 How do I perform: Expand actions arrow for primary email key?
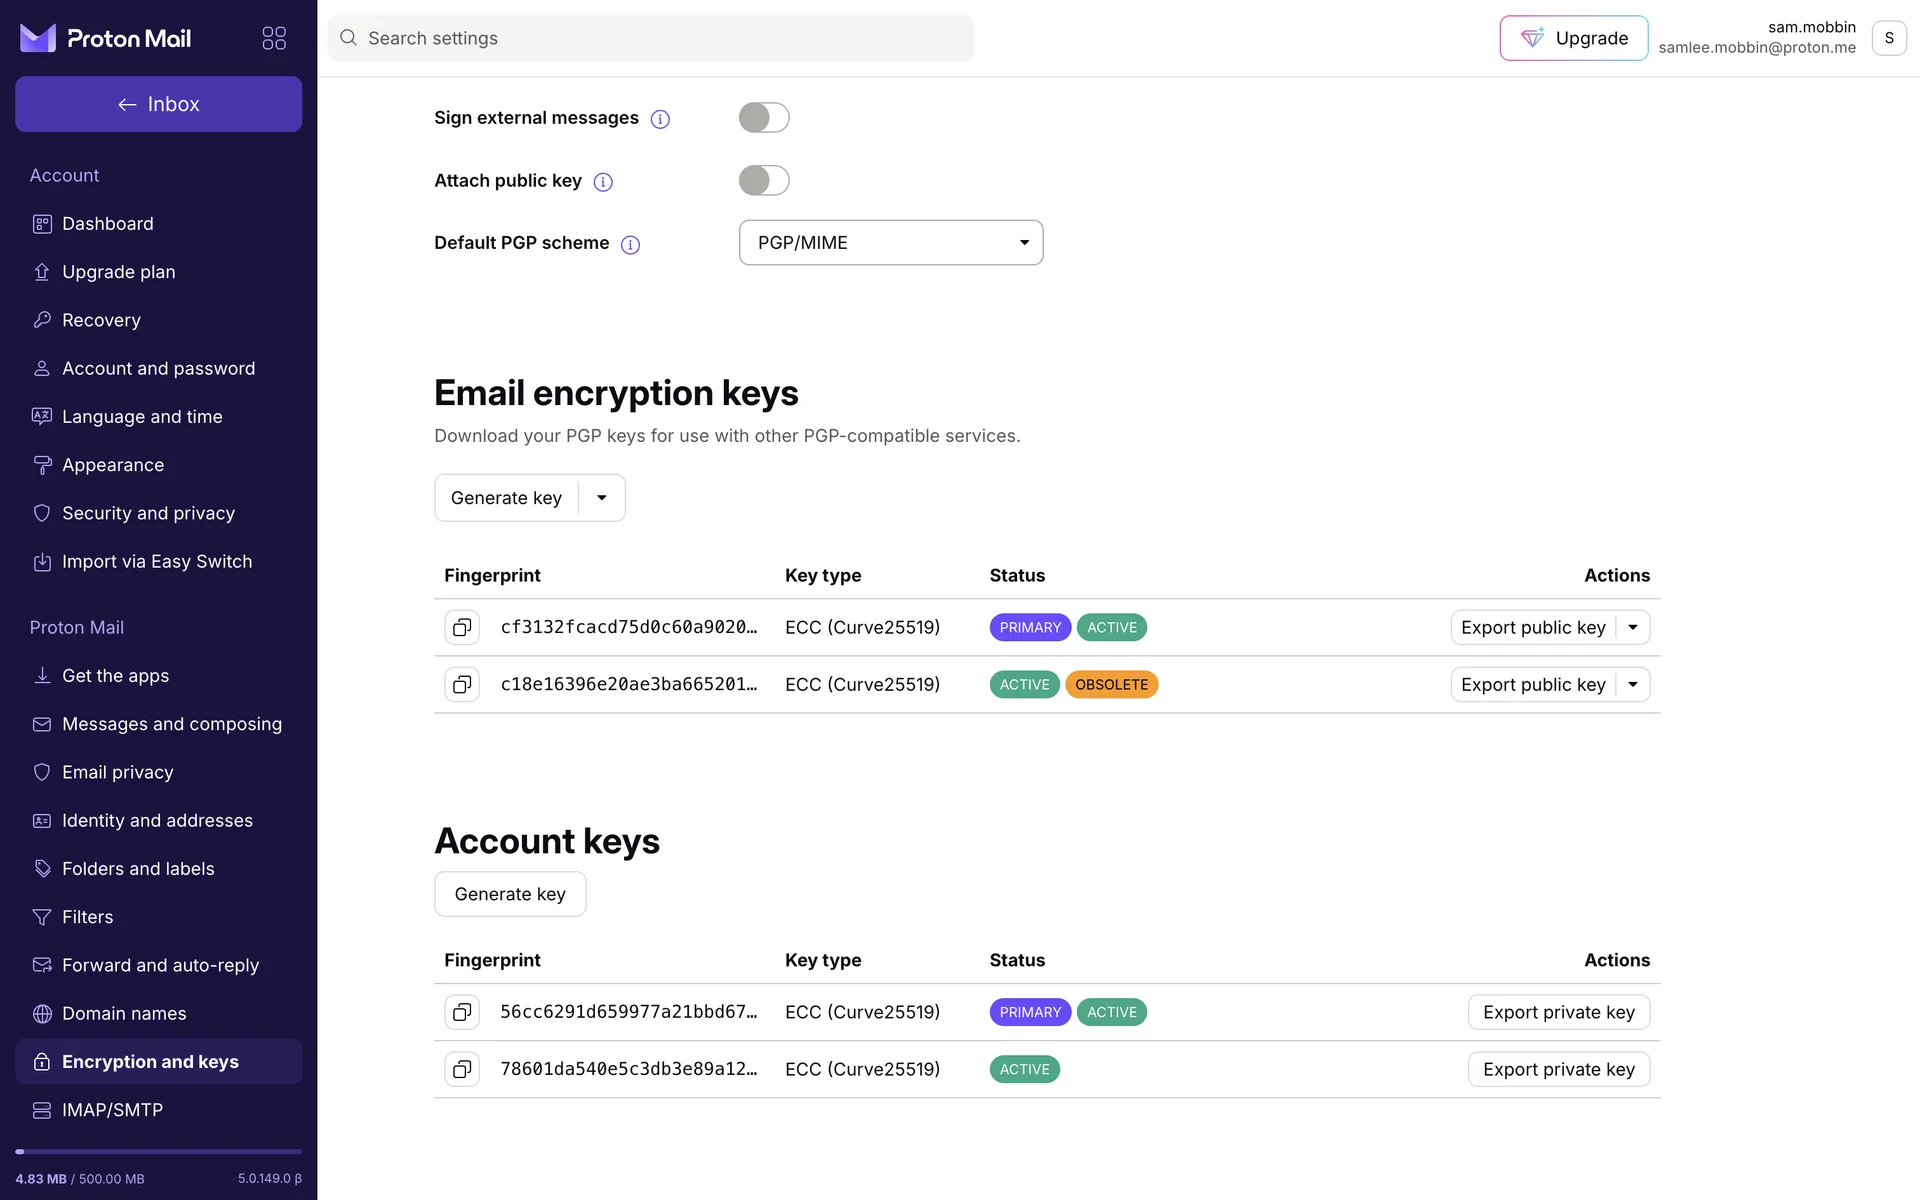coord(1633,627)
